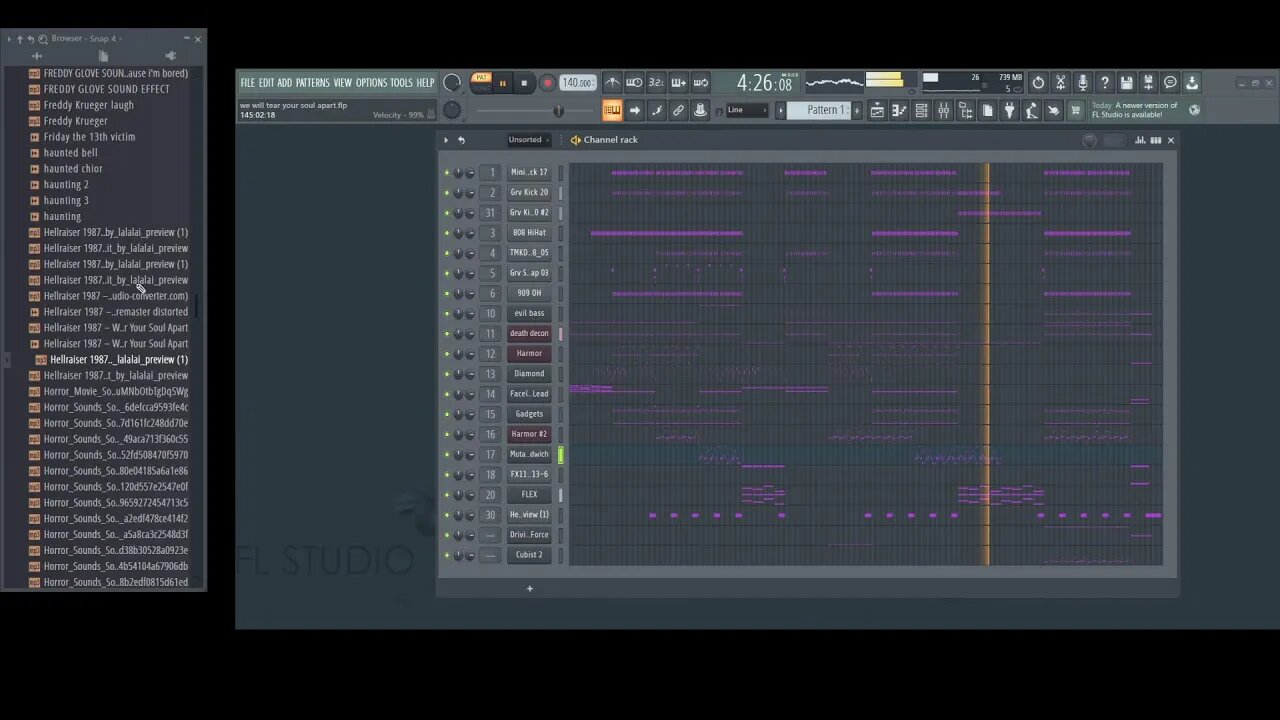The width and height of the screenshot is (1280, 720).
Task: Toggle loop recording icon
Action: click(701, 83)
